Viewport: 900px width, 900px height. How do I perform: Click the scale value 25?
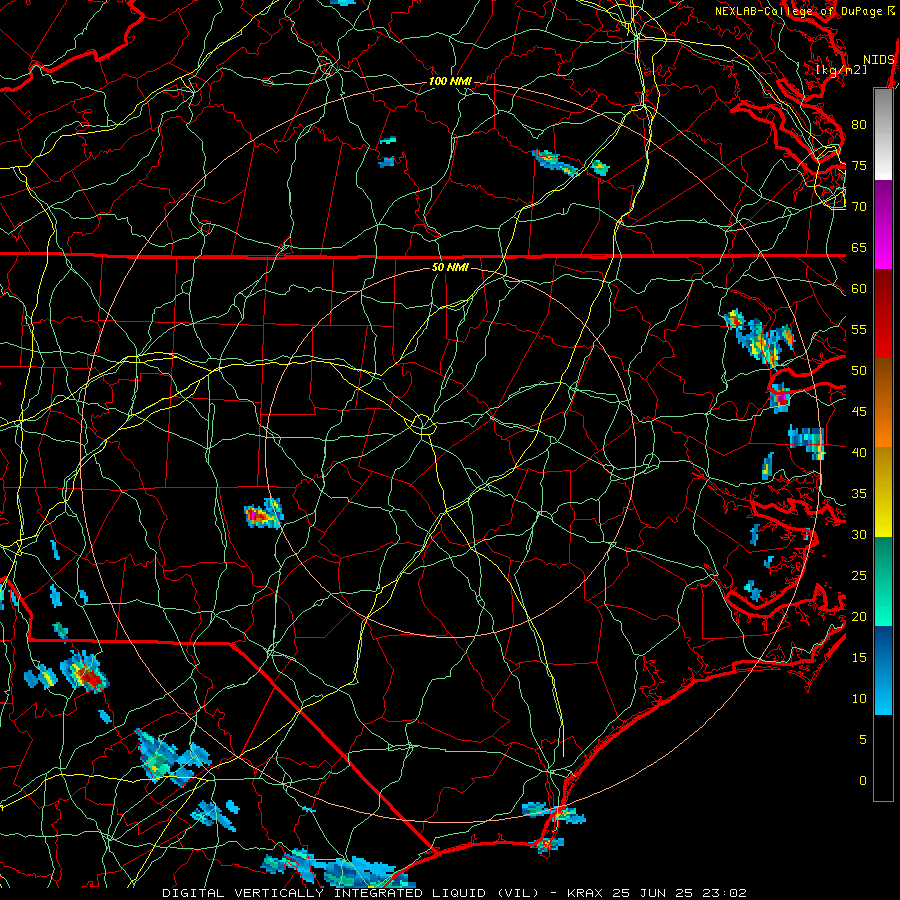[x=859, y=576]
